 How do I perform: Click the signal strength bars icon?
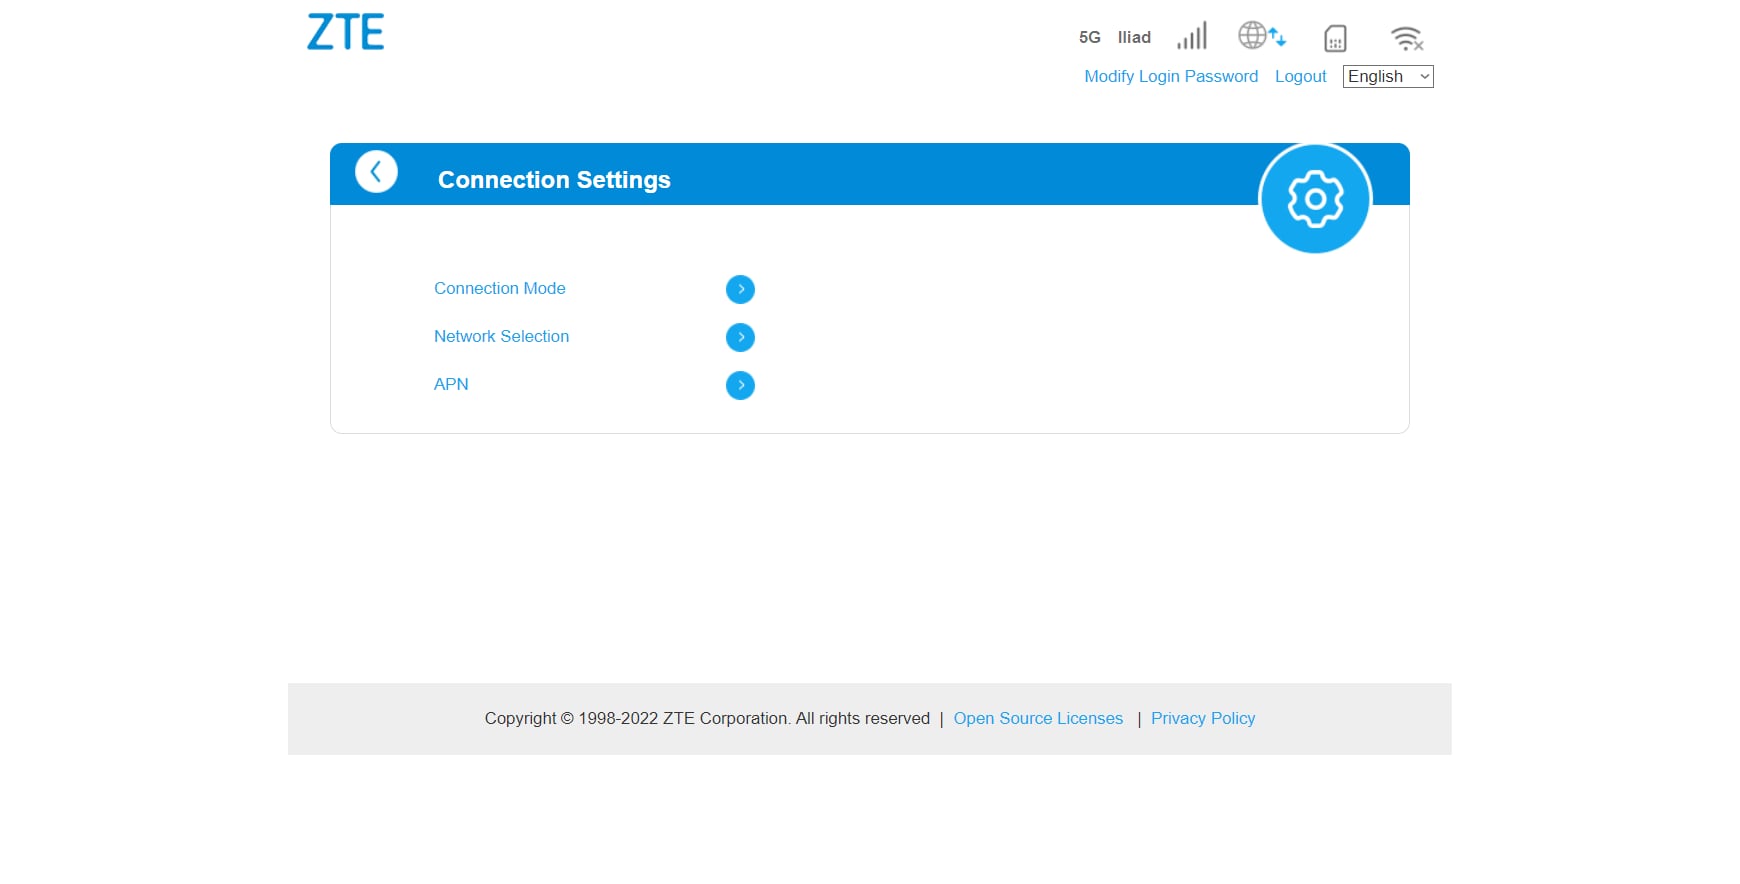pos(1192,36)
